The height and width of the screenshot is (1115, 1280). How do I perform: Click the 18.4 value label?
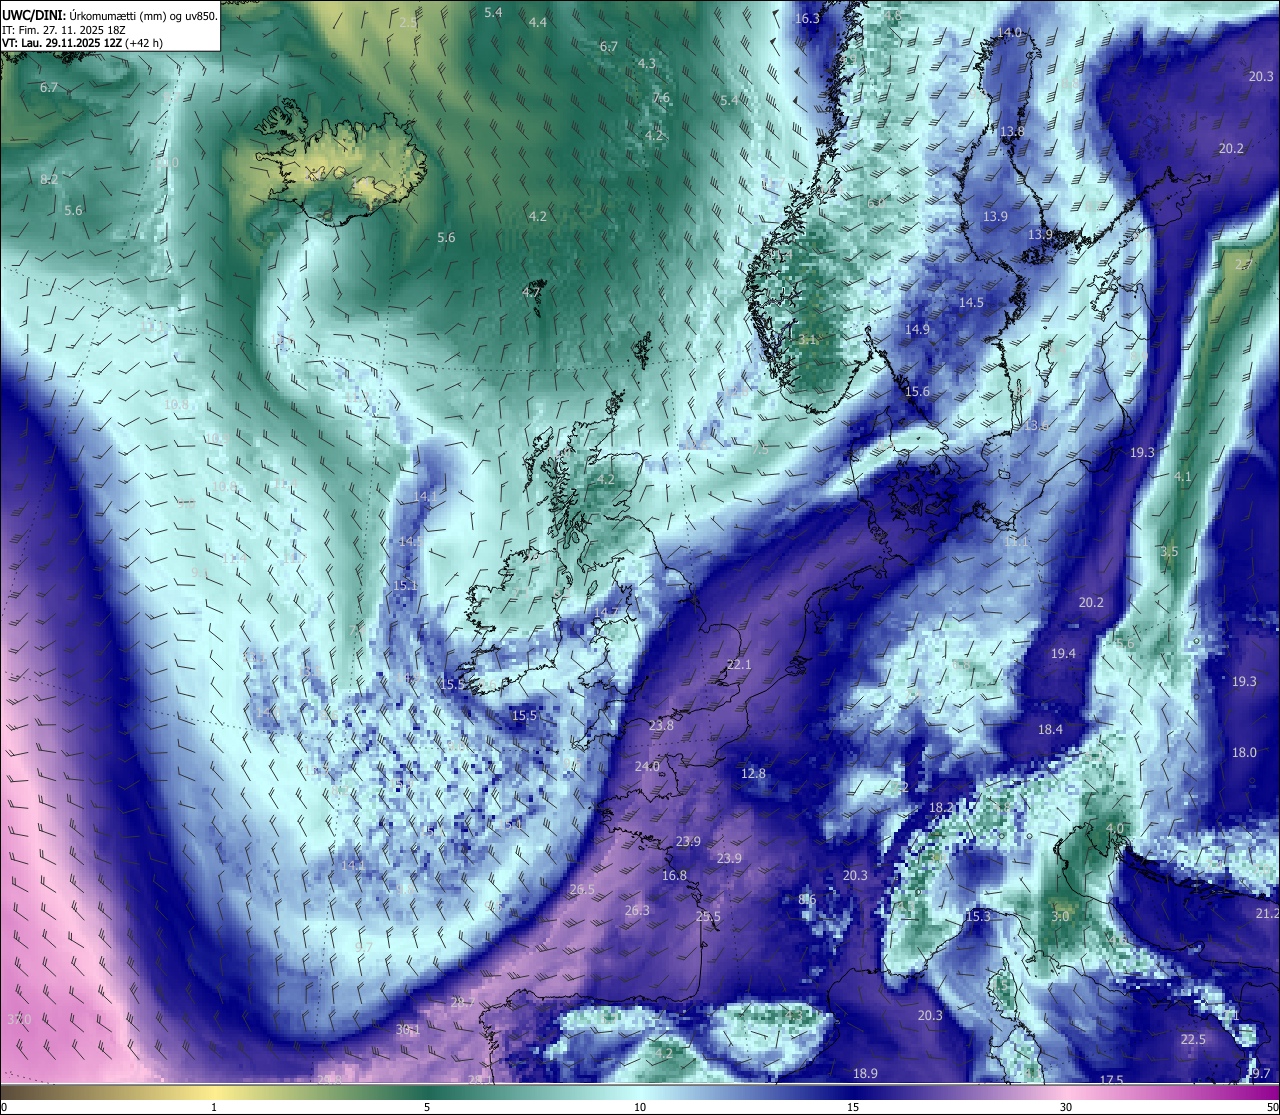(1050, 729)
